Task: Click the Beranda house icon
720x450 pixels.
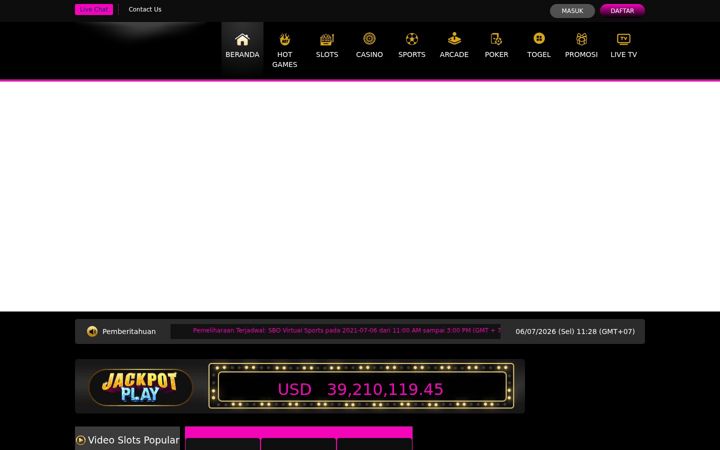Action: [x=242, y=39]
